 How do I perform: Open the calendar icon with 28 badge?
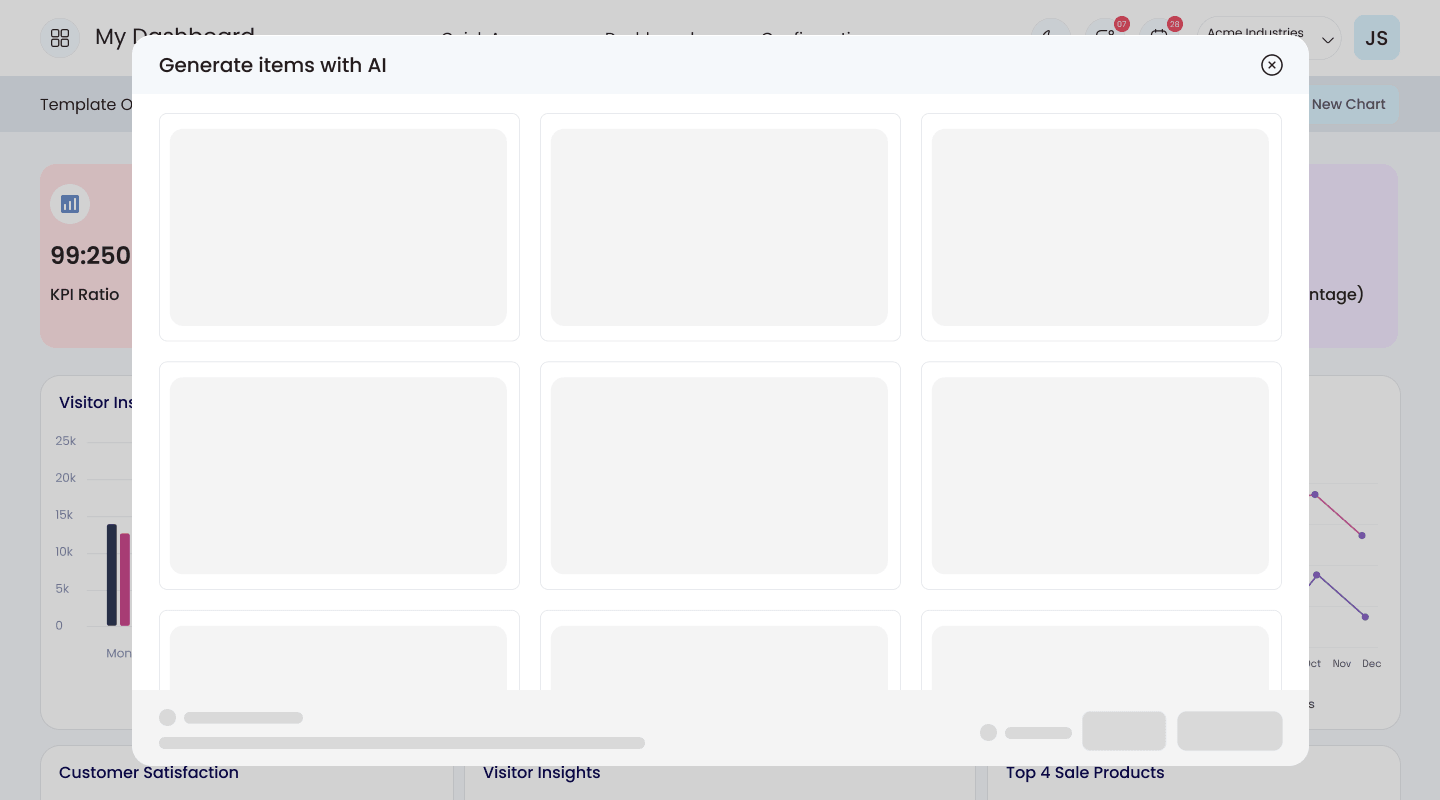[1159, 36]
